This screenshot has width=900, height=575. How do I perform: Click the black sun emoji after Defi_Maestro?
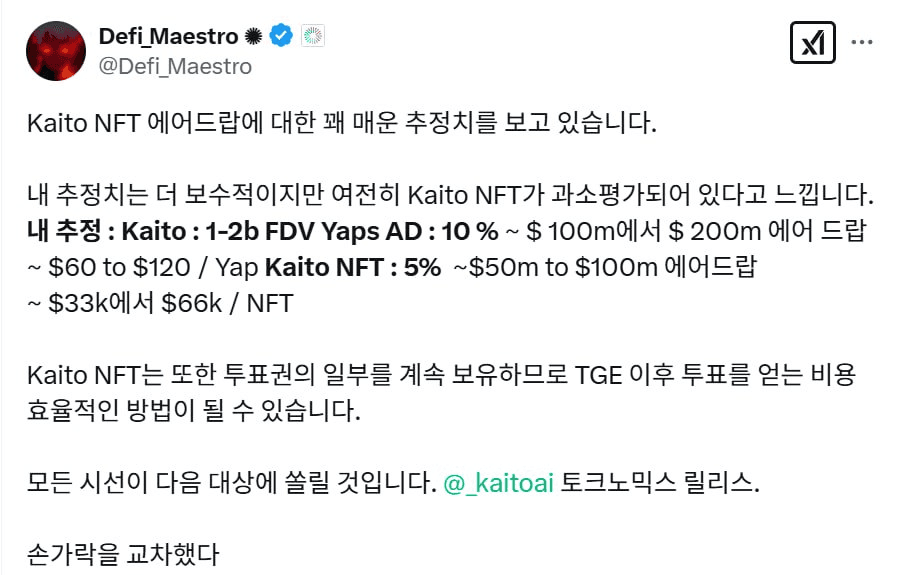coord(253,36)
